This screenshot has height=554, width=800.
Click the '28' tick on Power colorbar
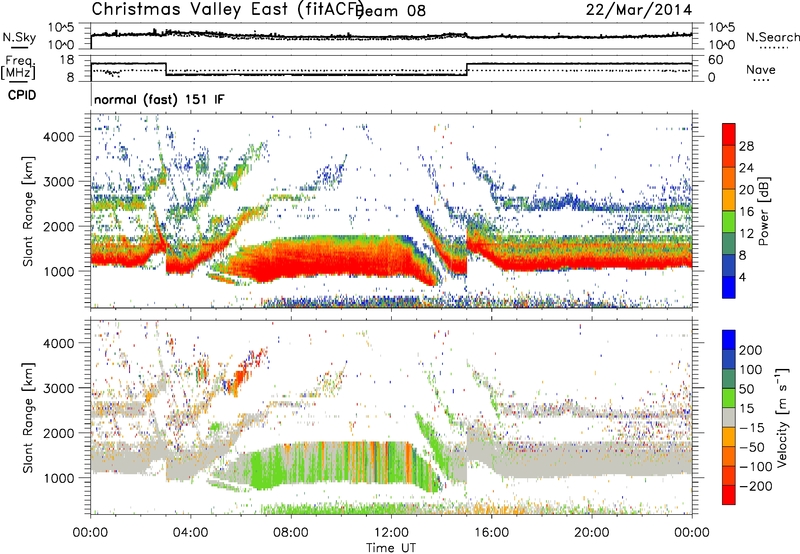click(746, 146)
